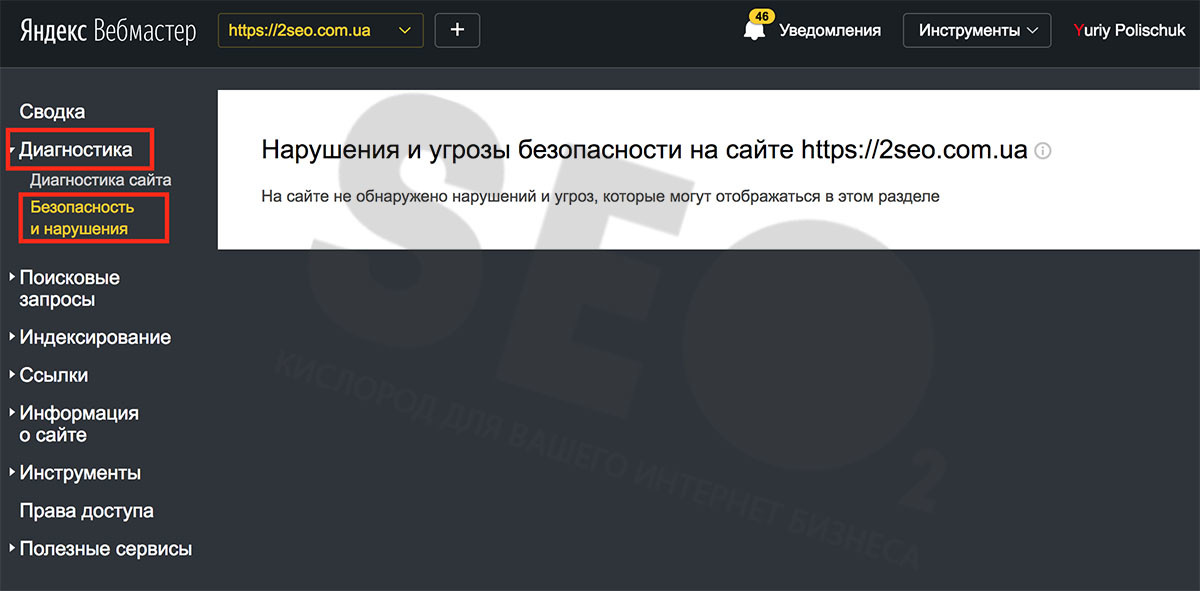This screenshot has height=591, width=1200.
Task: Add a new site with the plus button
Action: click(457, 30)
